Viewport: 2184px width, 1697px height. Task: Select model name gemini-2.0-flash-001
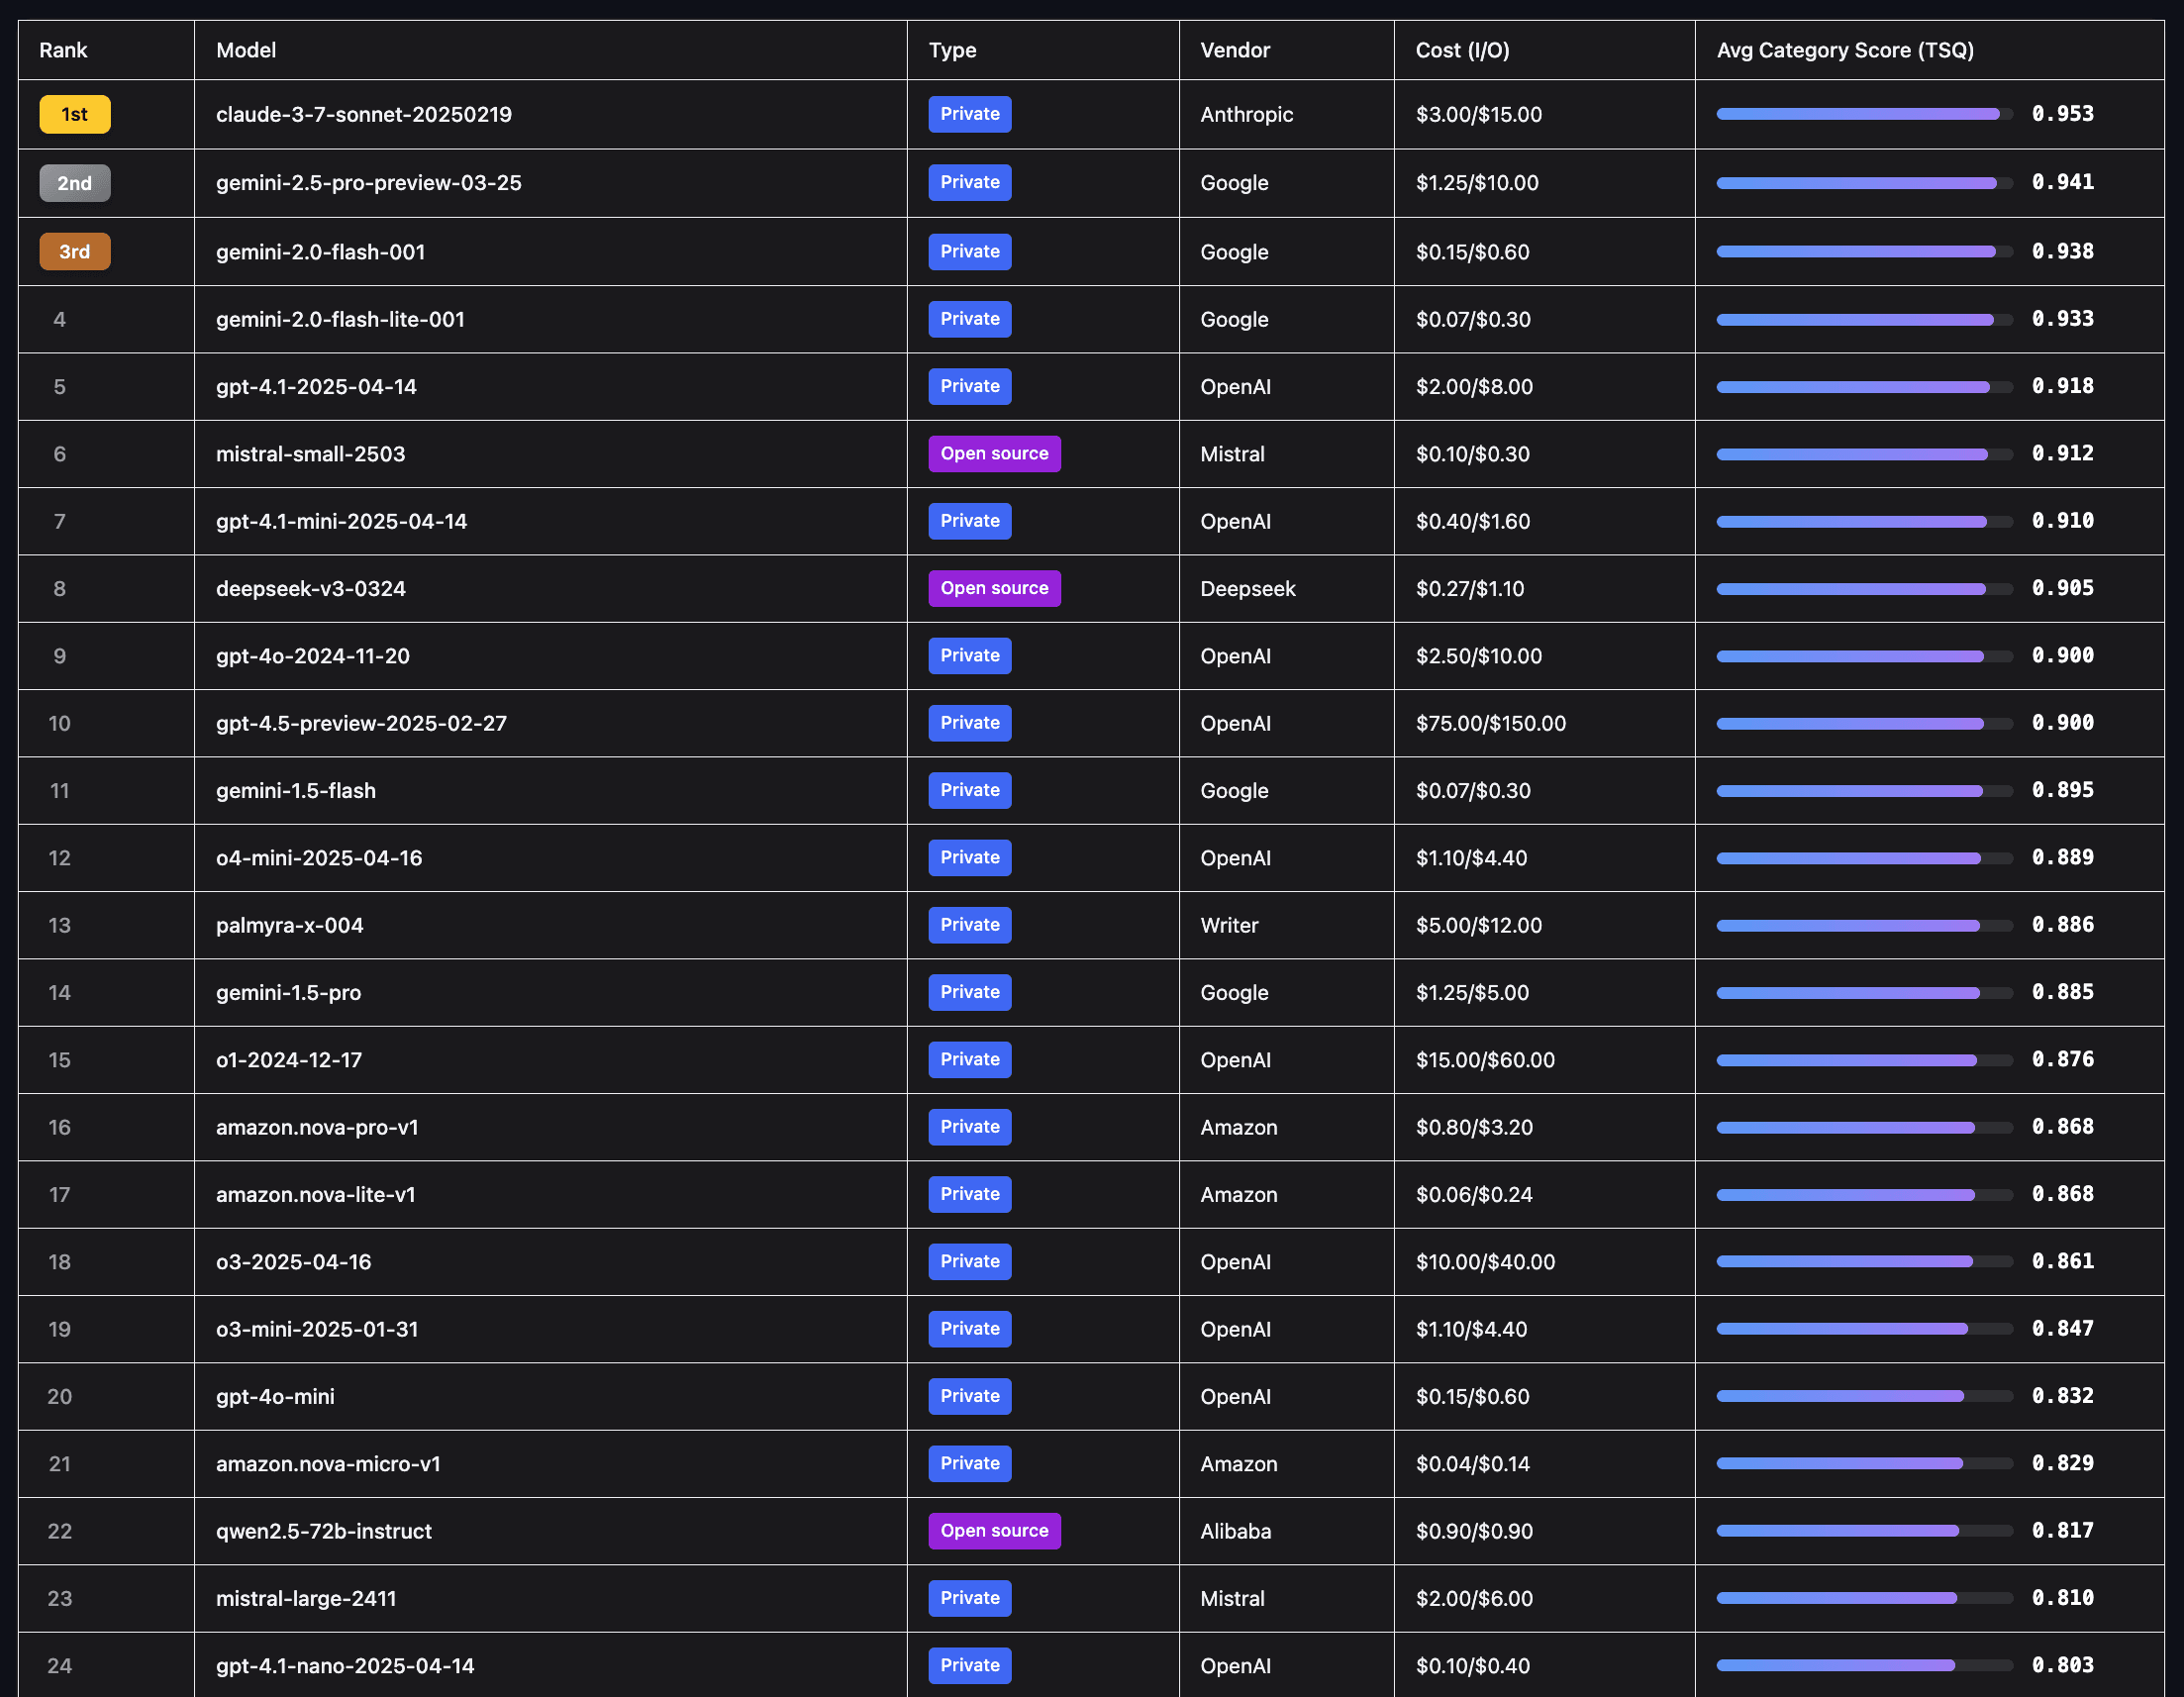321,252
